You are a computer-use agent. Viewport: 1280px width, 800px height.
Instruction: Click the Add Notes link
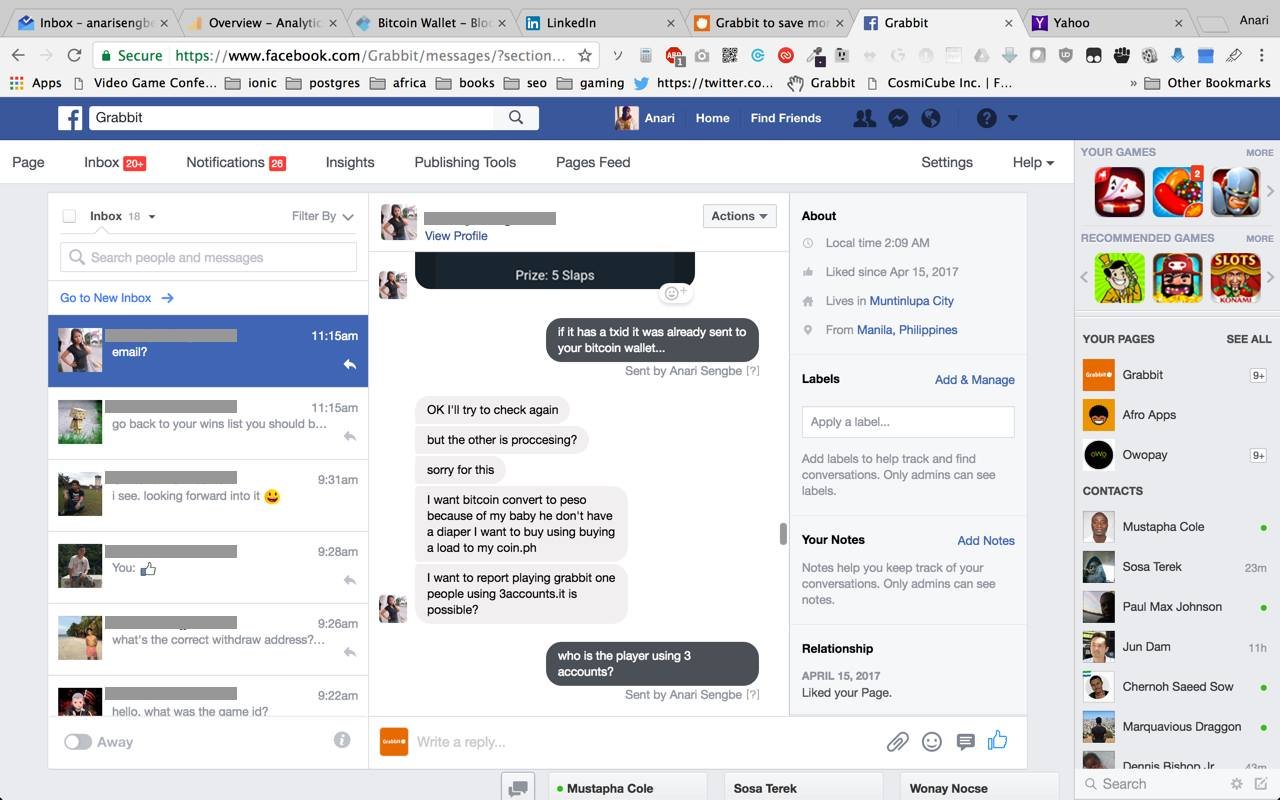click(986, 541)
